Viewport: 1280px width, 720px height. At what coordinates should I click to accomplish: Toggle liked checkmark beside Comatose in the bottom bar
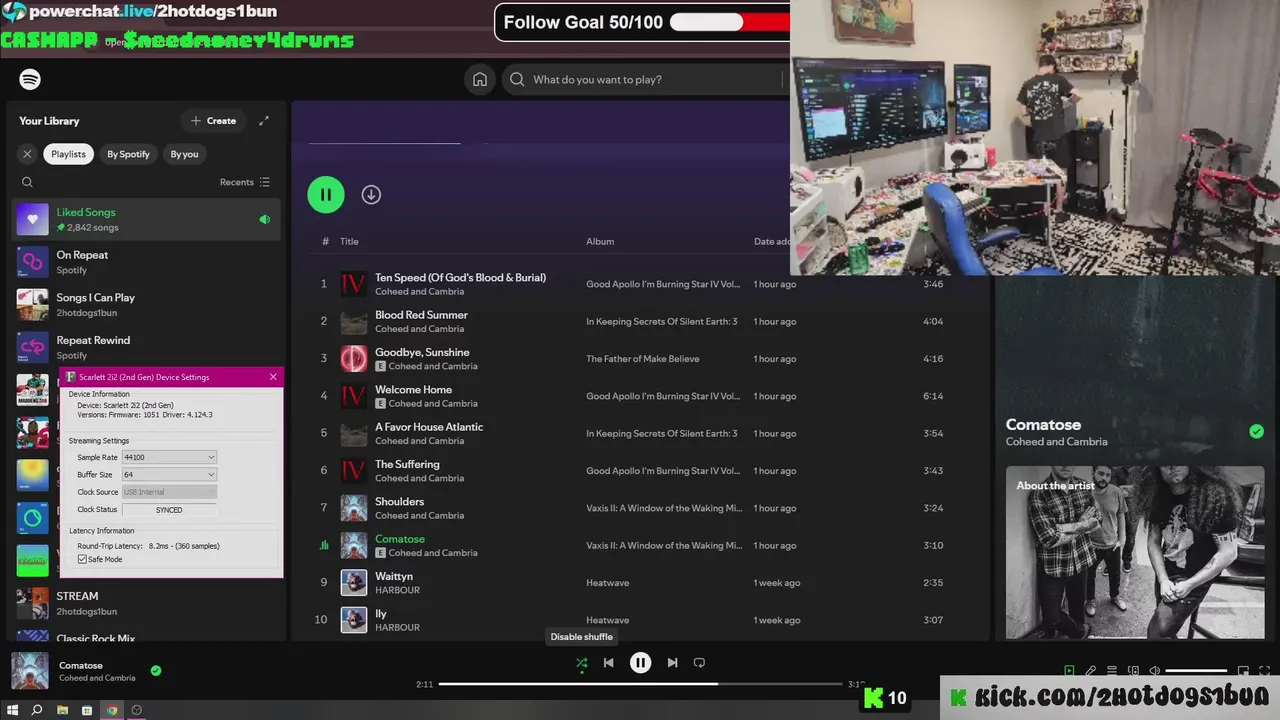click(x=156, y=671)
